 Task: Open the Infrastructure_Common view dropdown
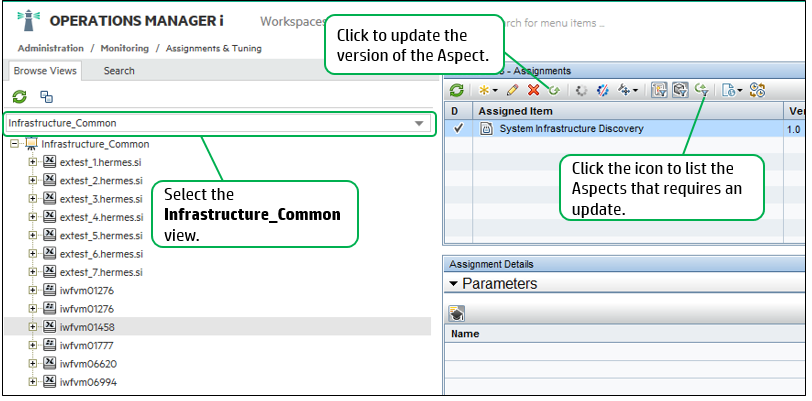419,124
